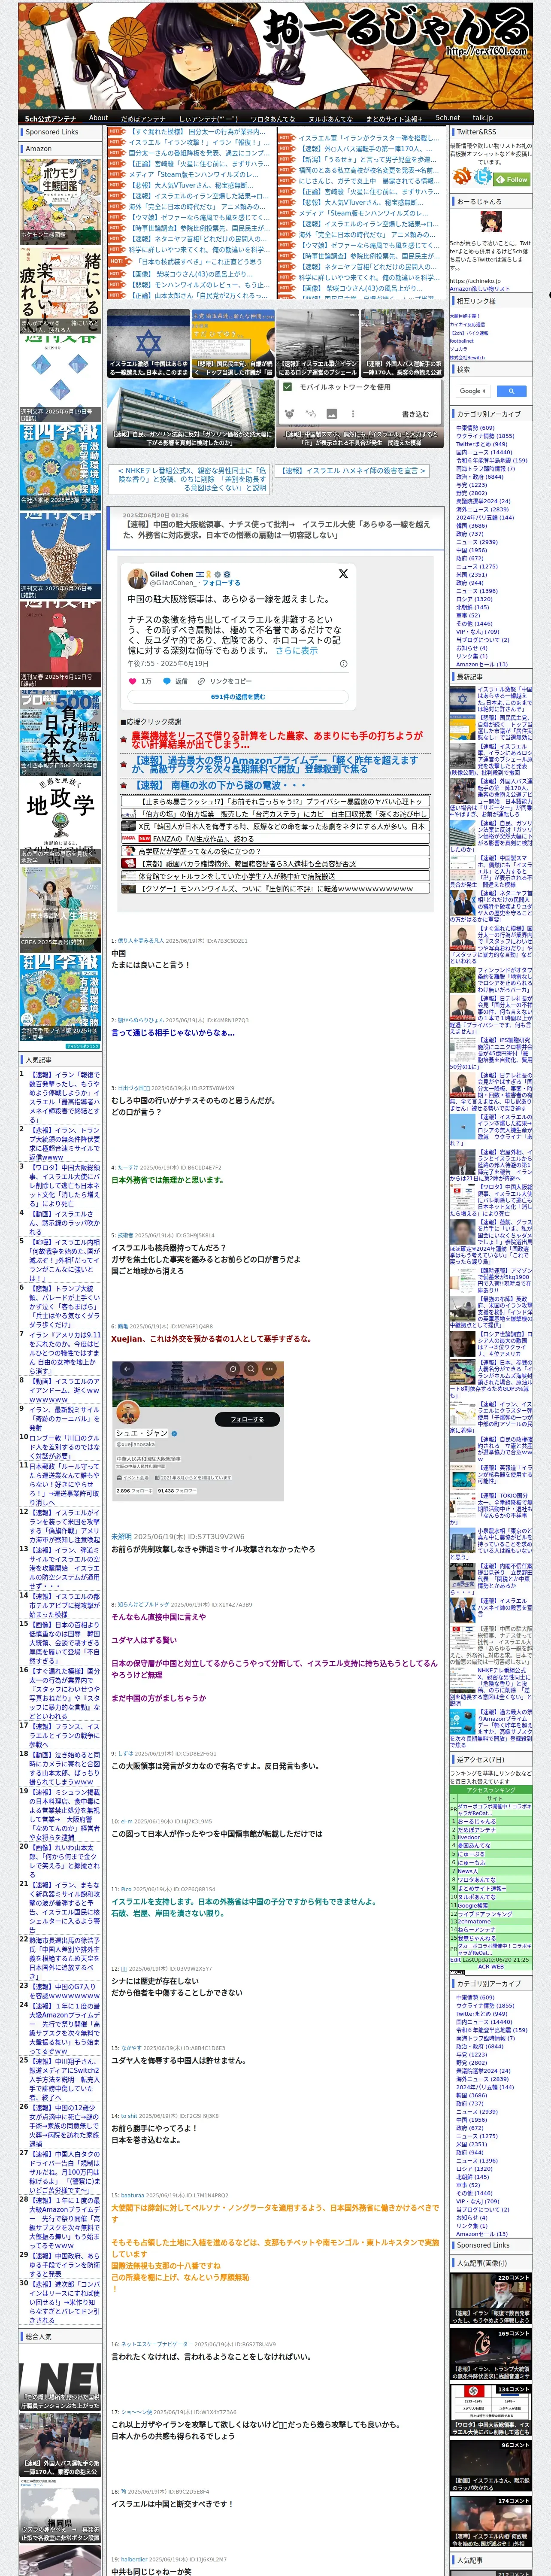Open the ワロタあんてな nav item
Image resolution: width=551 pixels, height=2576 pixels.
tap(273, 118)
